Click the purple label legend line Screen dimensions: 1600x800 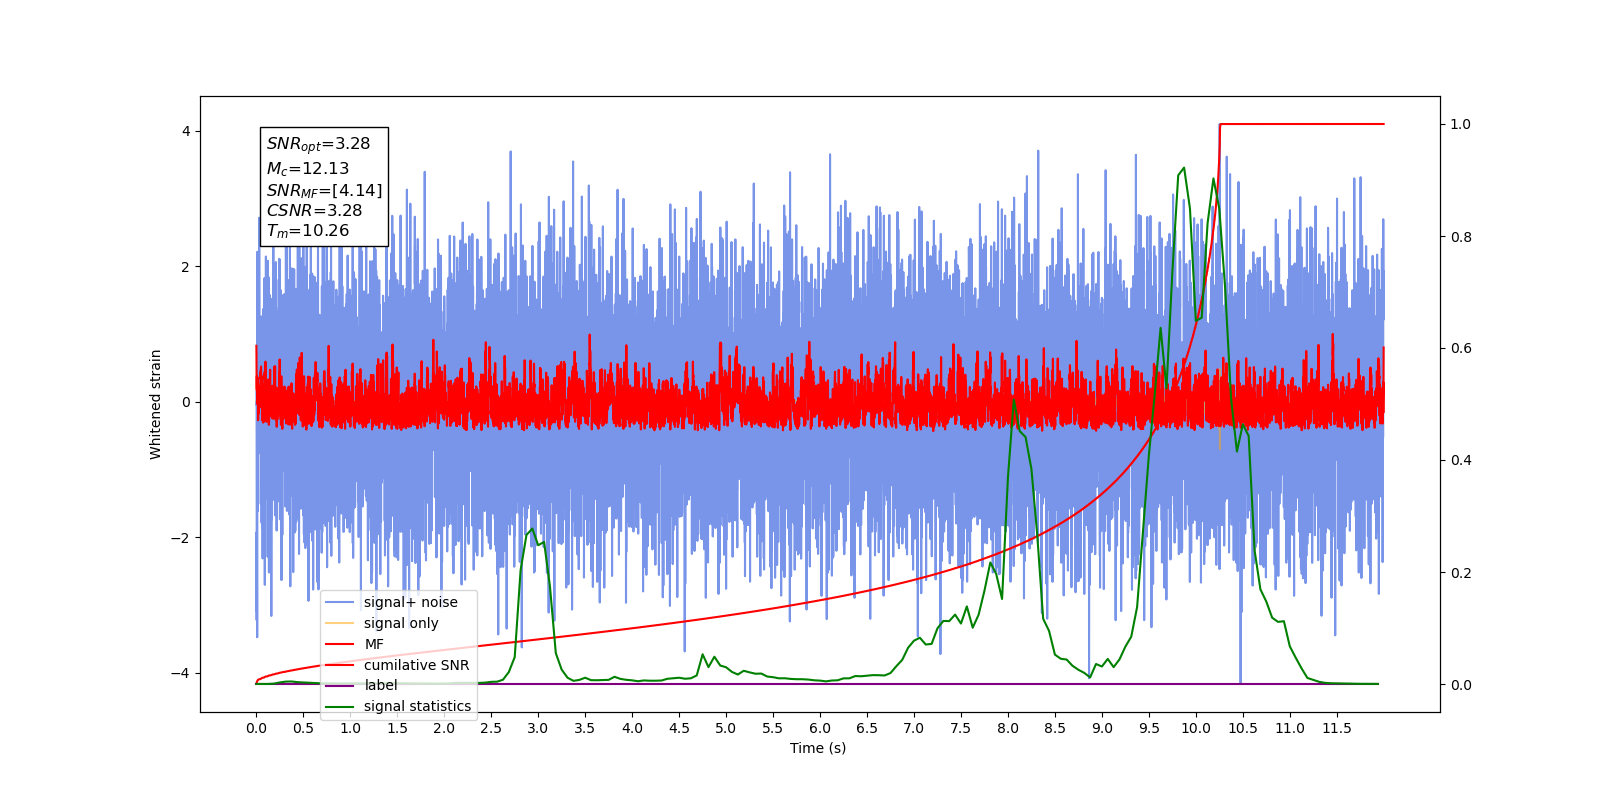coord(340,686)
